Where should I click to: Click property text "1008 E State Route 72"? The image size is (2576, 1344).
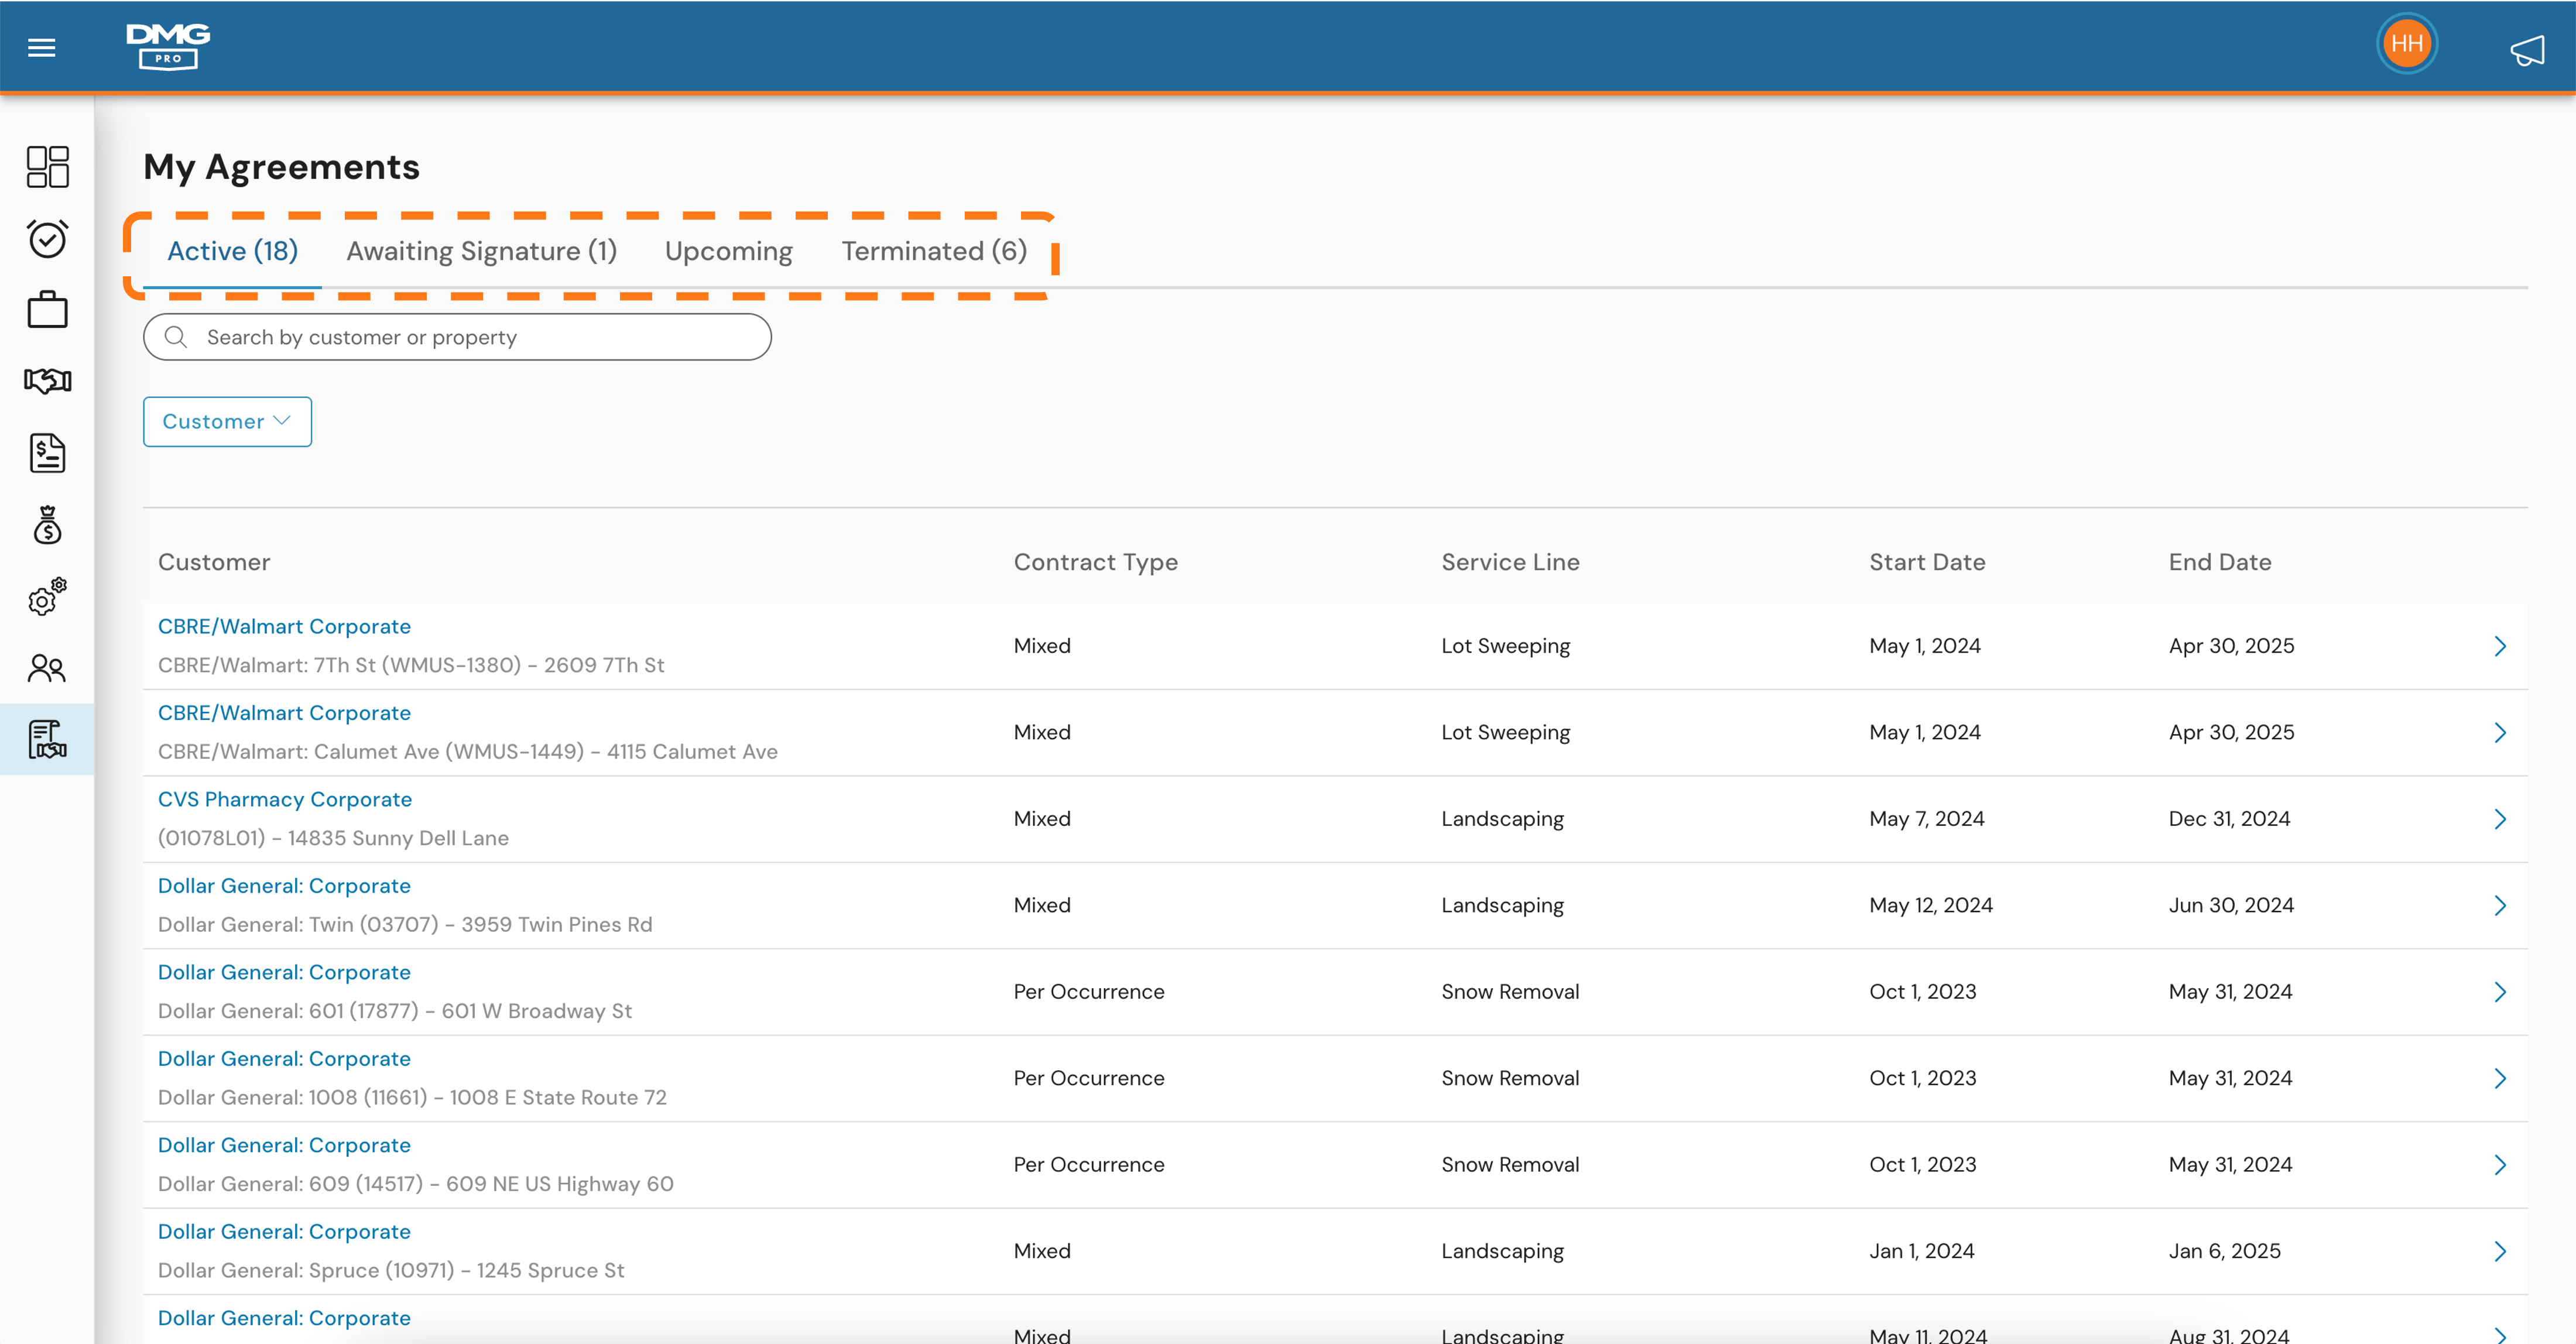[x=558, y=1098]
